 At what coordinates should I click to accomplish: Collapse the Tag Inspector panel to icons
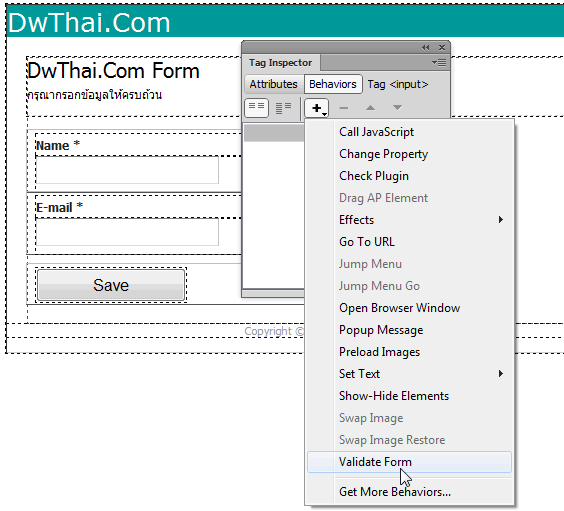[x=426, y=47]
